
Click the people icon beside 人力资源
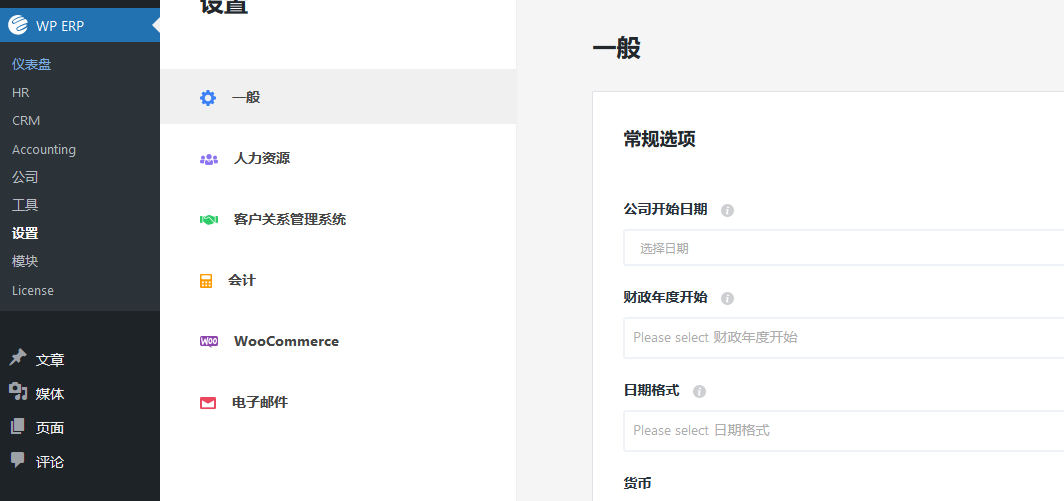(x=208, y=160)
